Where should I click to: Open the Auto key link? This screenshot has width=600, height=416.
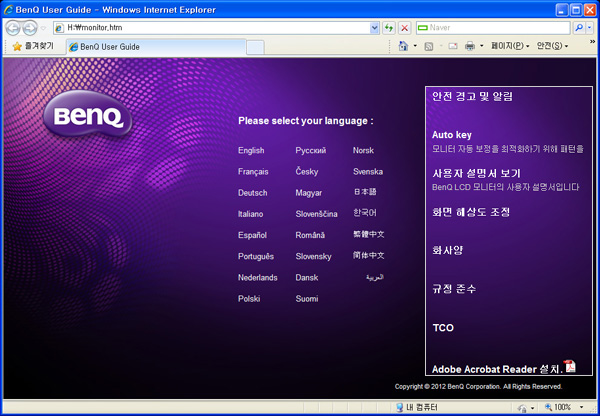452,135
